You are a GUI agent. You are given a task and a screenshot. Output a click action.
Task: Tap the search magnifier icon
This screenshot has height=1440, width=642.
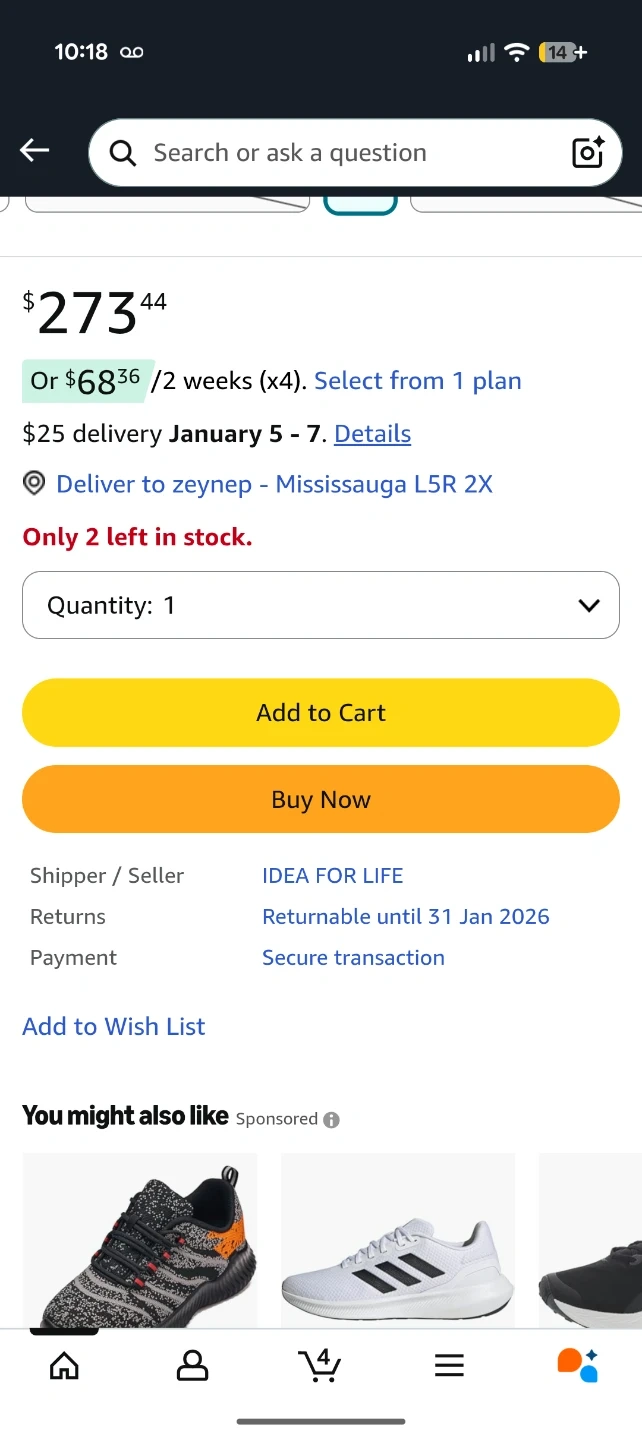[123, 153]
